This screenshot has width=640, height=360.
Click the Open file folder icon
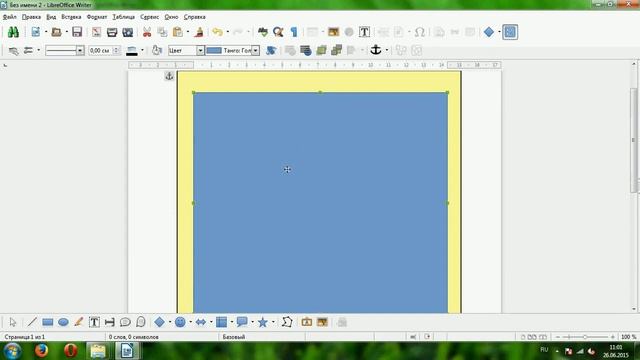point(56,32)
